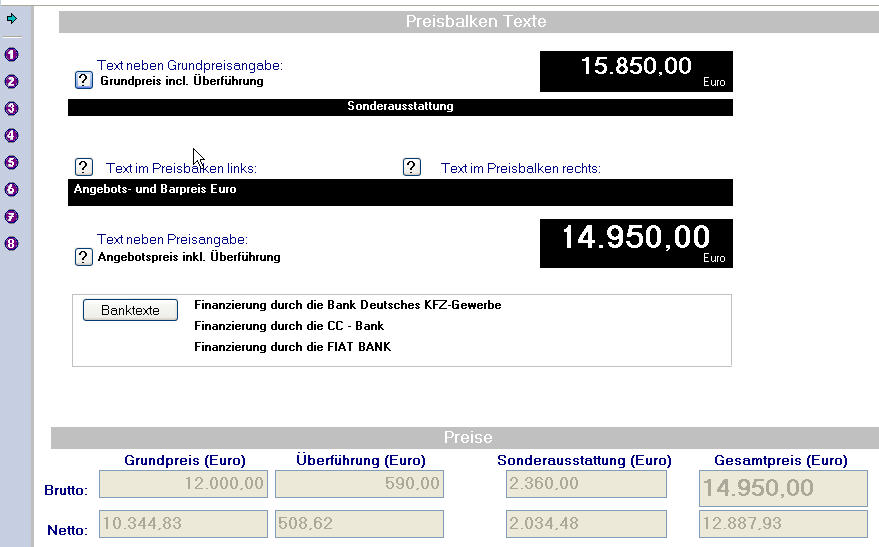Click the Sonderausstattung black bar
Viewport: 879px width, 547px height.
click(x=400, y=107)
